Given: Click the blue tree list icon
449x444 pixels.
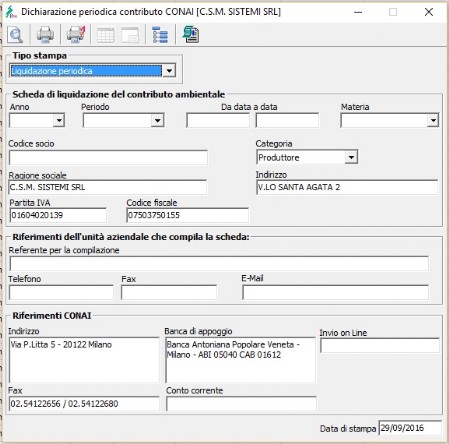Looking at the screenshot, I should click(160, 35).
